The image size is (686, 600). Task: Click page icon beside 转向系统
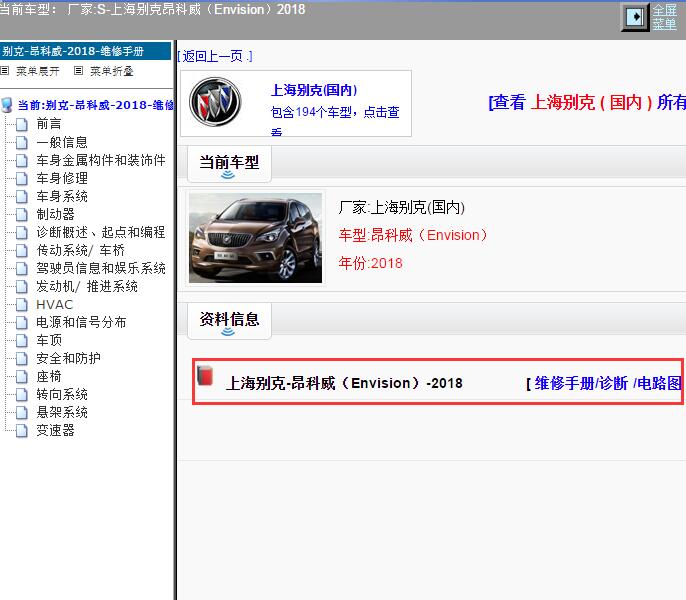[x=22, y=395]
